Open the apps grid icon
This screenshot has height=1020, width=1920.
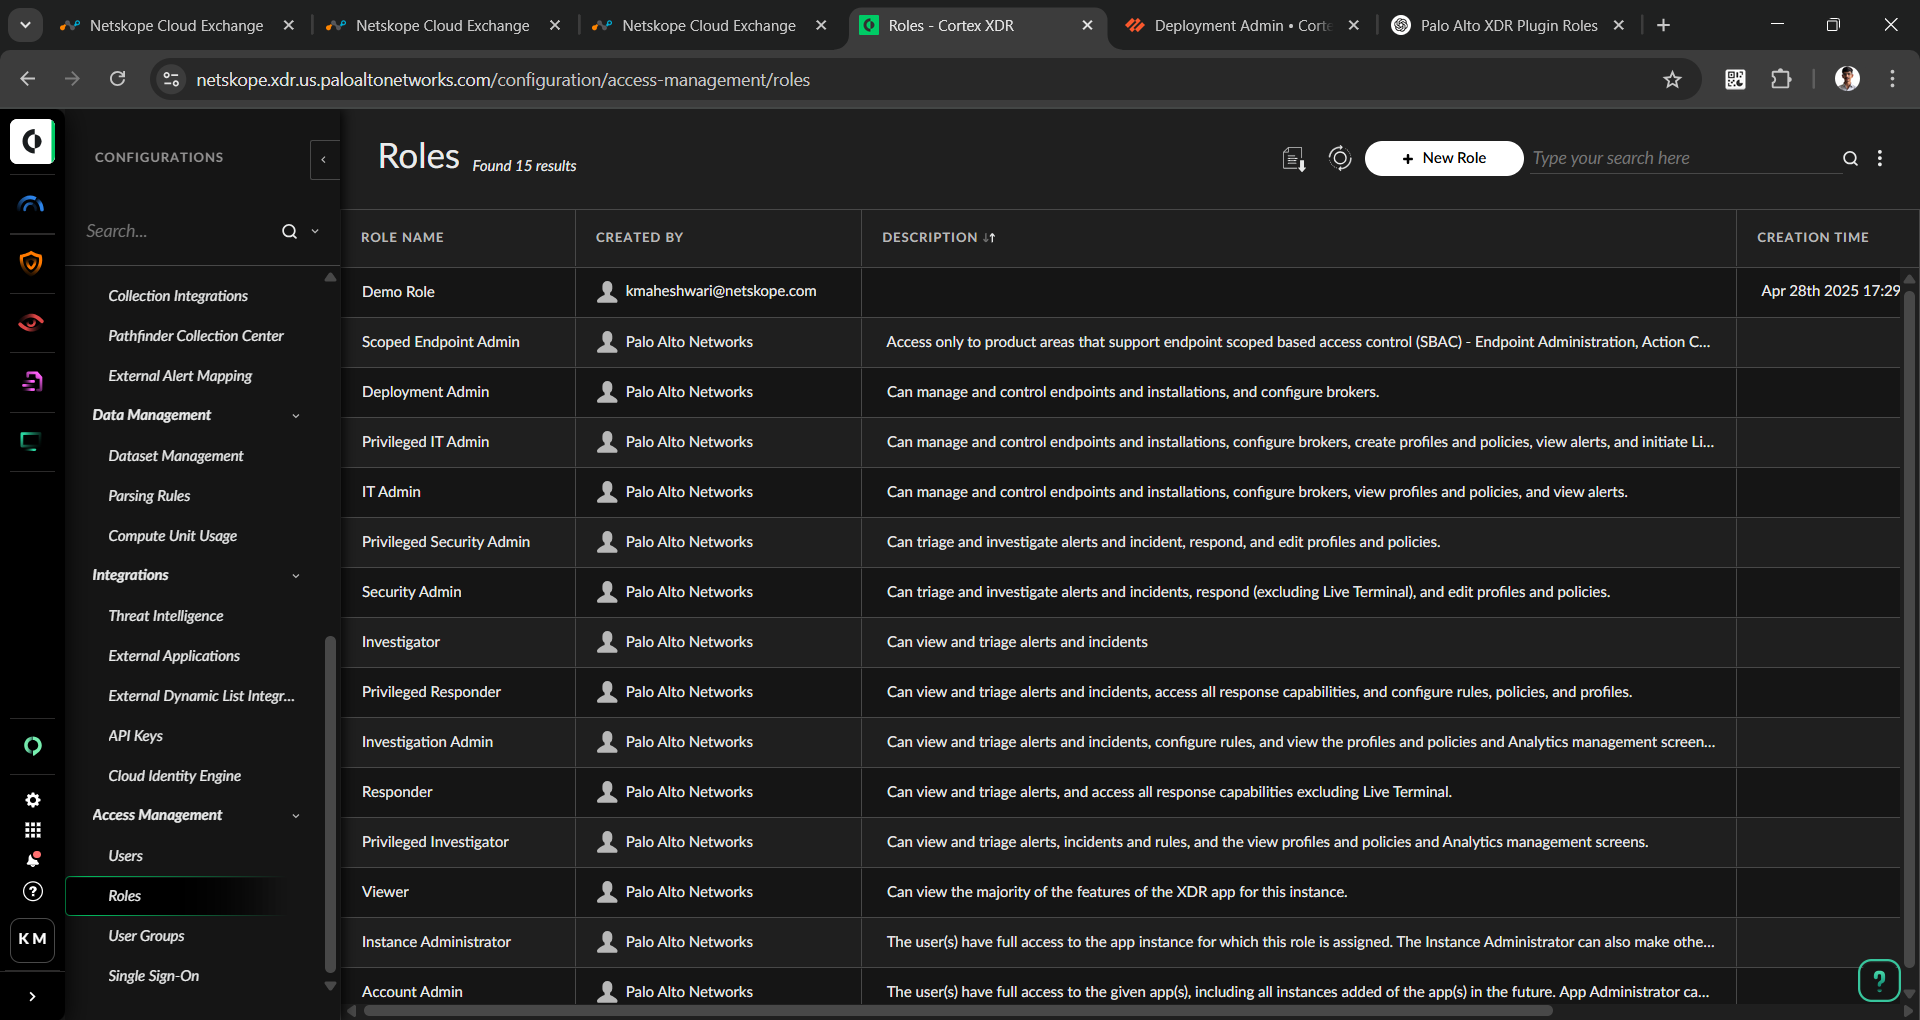pos(33,830)
